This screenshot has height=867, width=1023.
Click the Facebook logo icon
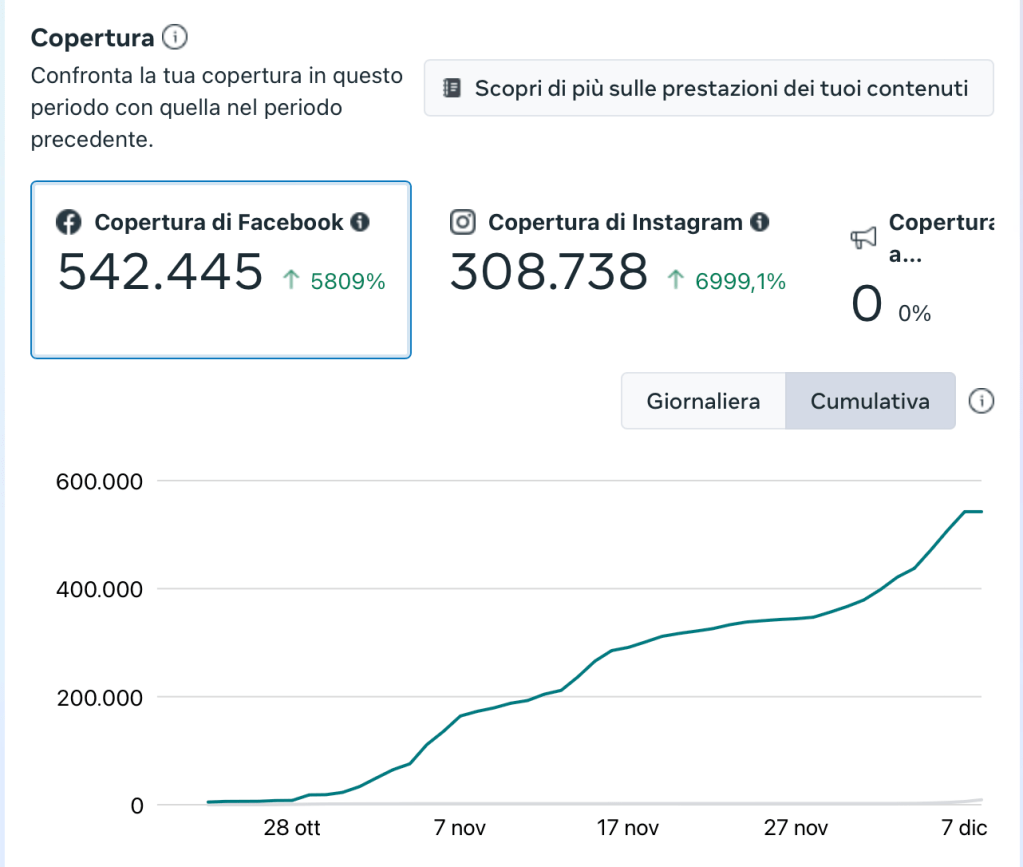tap(68, 222)
